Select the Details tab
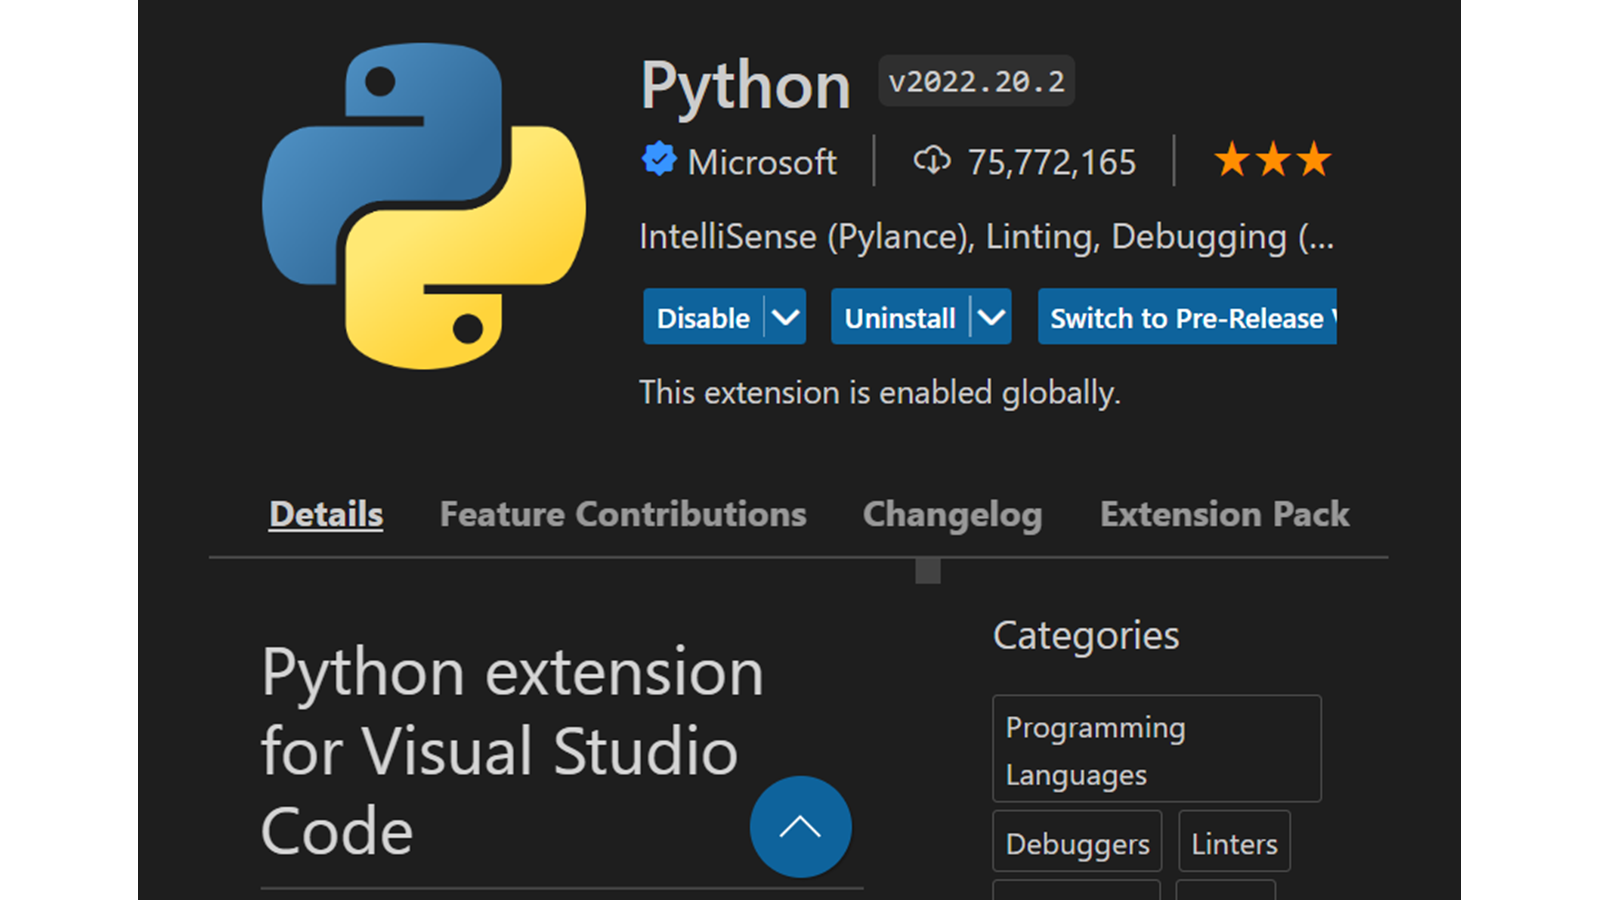Screen dimensions: 1600x900 point(326,514)
